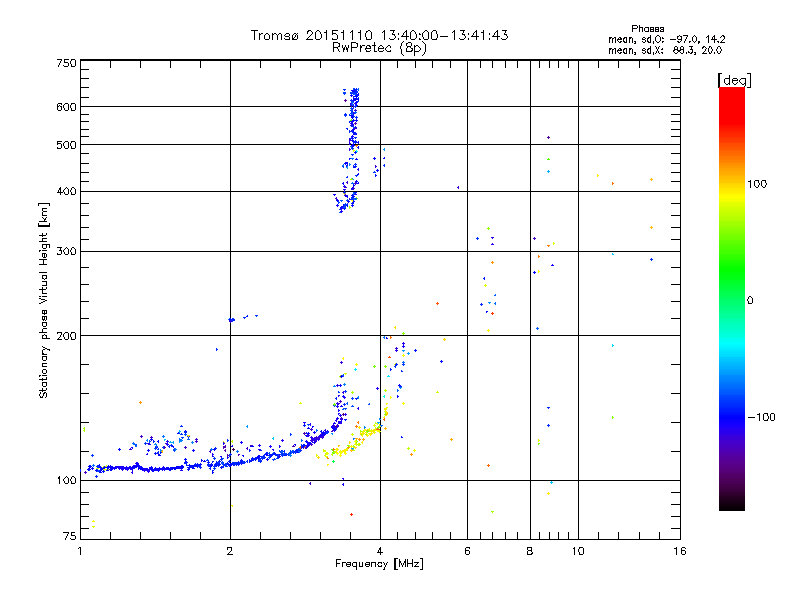Click the x-axis label 'Frequency [MHz]'
800x600 pixels.
pyautogui.click(x=379, y=564)
